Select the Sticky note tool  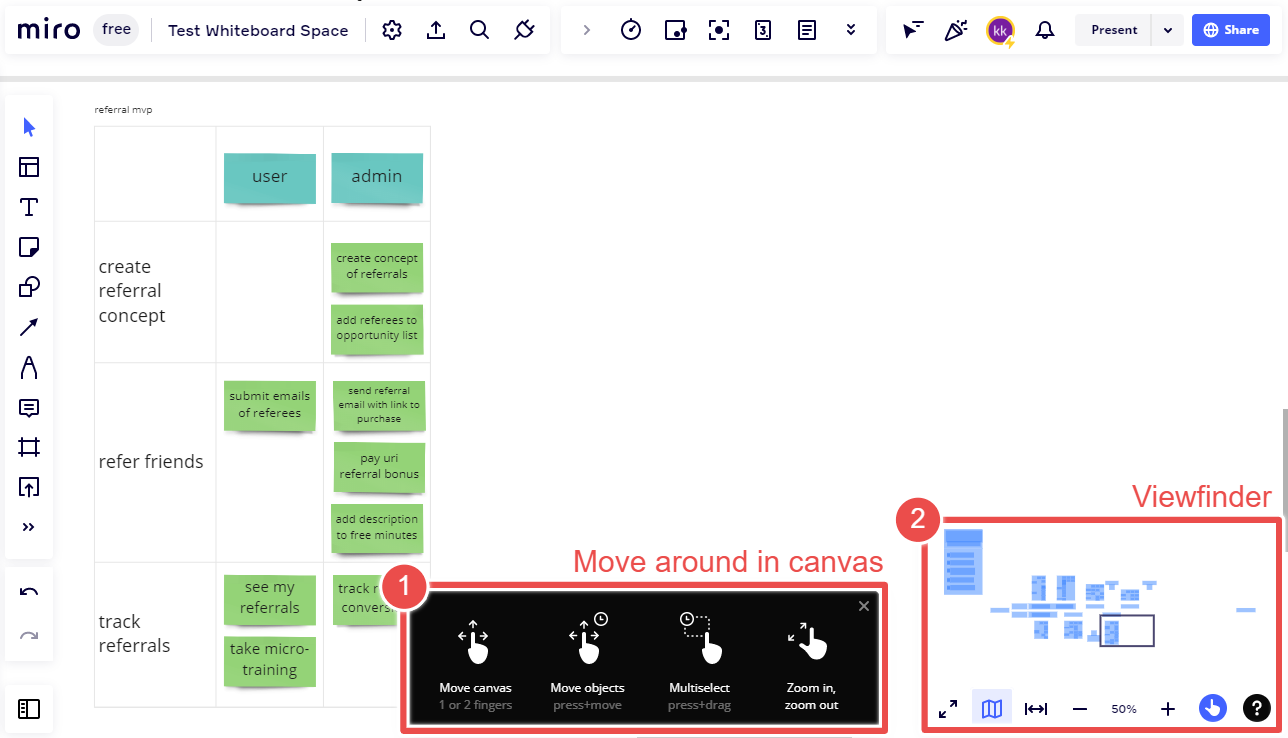click(x=29, y=247)
